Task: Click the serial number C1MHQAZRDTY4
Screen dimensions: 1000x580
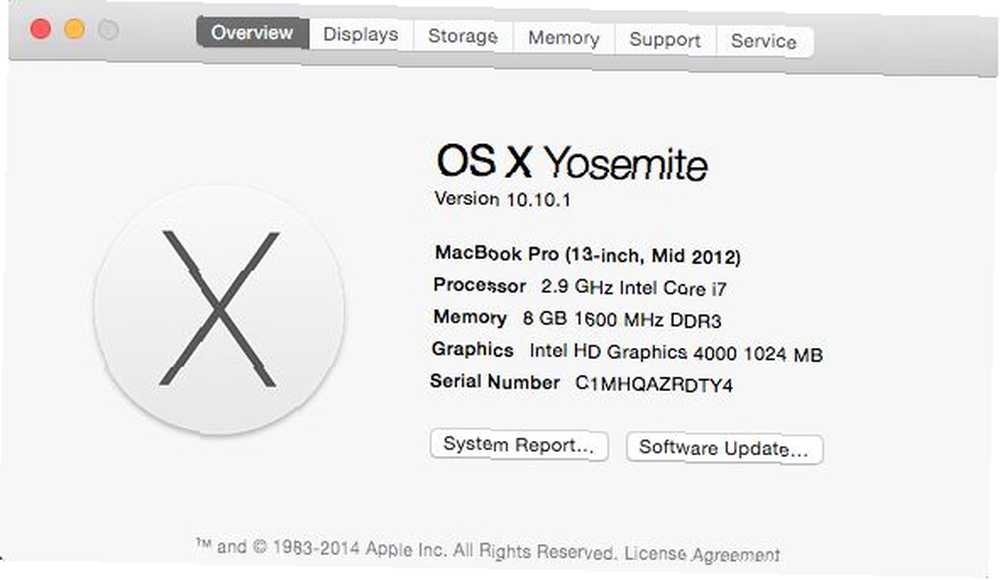Action: tap(654, 384)
